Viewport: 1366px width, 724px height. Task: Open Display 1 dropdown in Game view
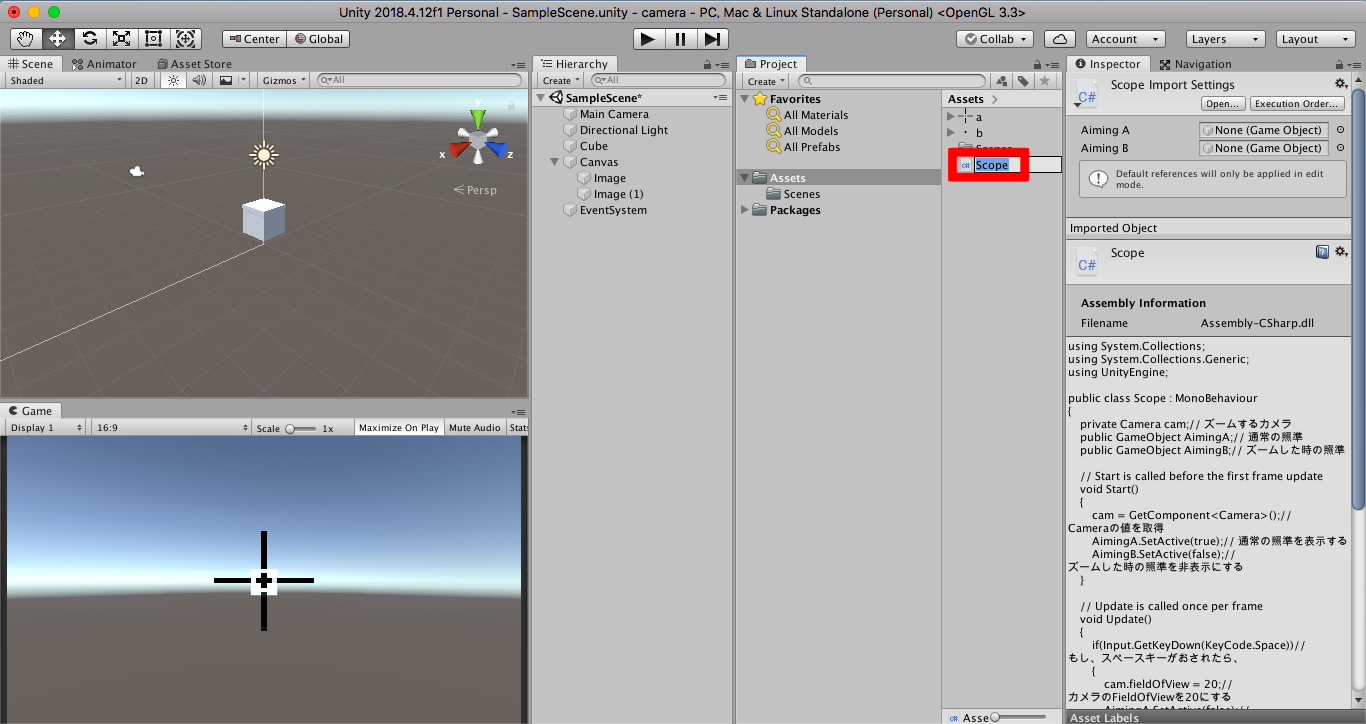(46, 428)
